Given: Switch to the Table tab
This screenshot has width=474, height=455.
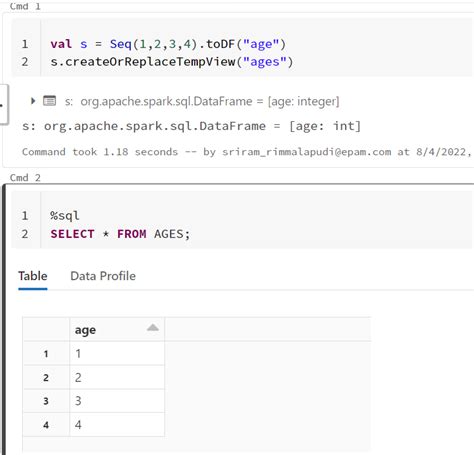Looking at the screenshot, I should pyautogui.click(x=33, y=276).
